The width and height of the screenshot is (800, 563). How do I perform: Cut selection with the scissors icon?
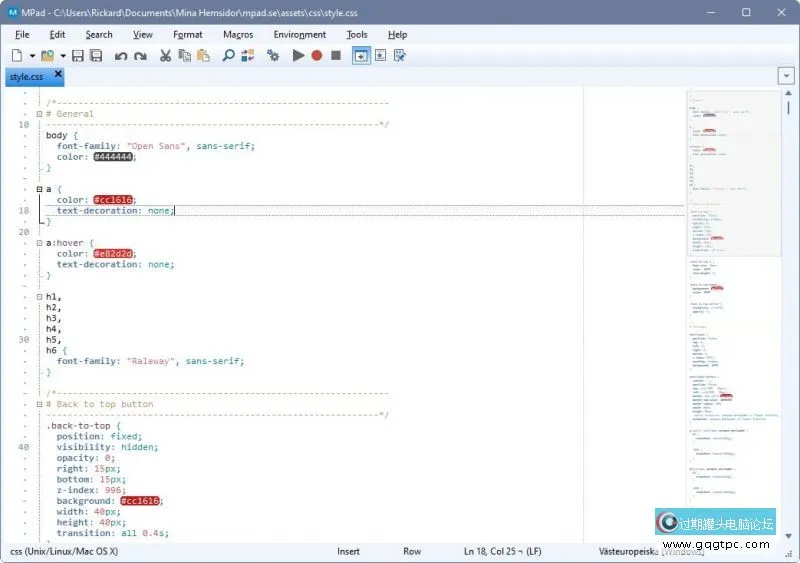(165, 56)
